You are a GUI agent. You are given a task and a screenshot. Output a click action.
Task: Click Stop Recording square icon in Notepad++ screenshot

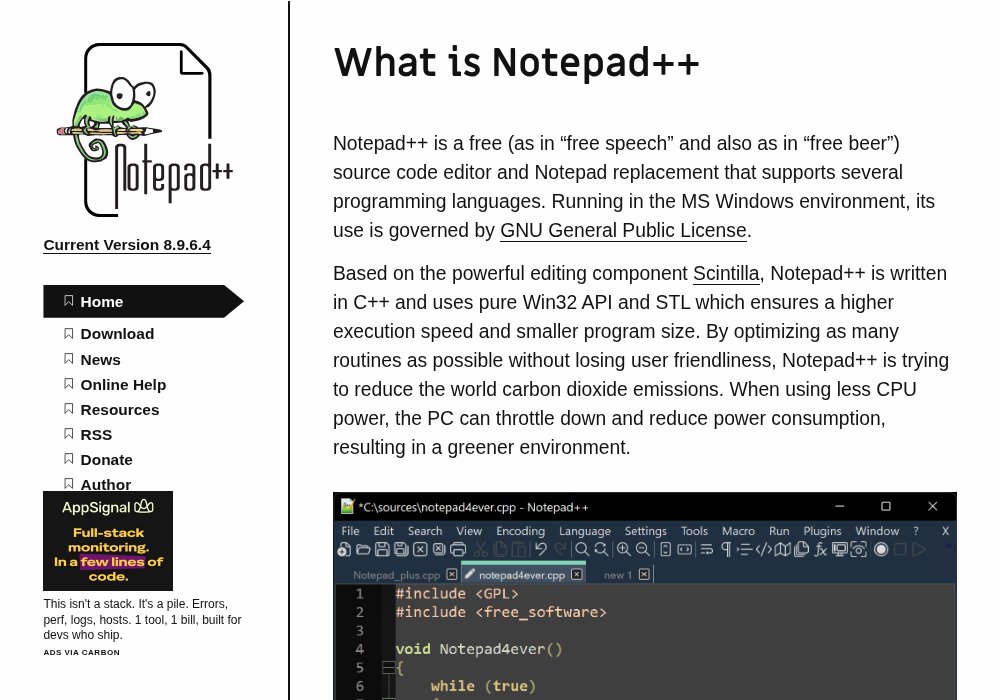point(900,550)
